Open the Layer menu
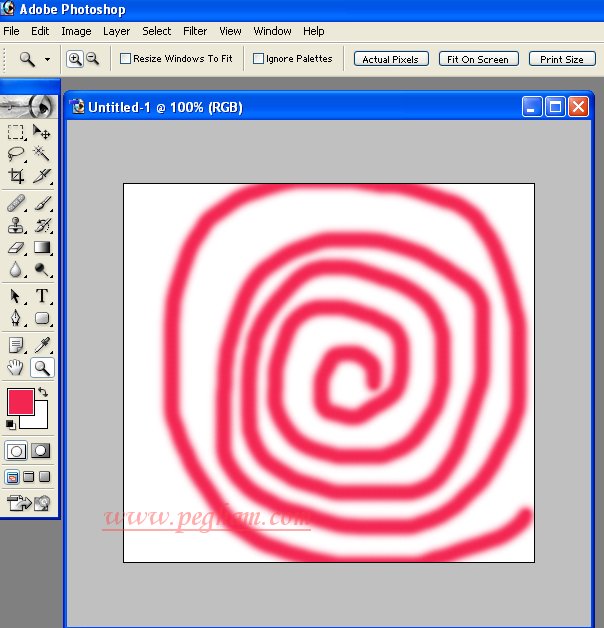The height and width of the screenshot is (628, 604). (116, 31)
